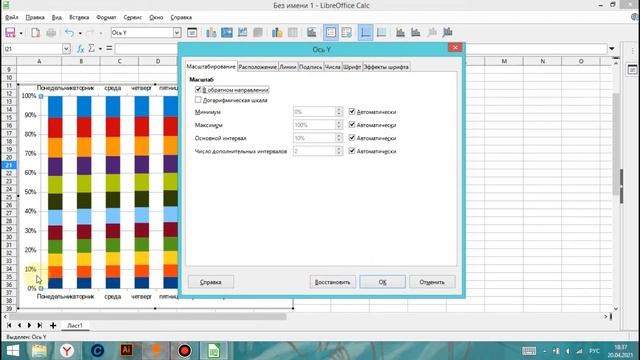Click the Отменить button
Viewport: 640px width, 360px height.
click(432, 282)
